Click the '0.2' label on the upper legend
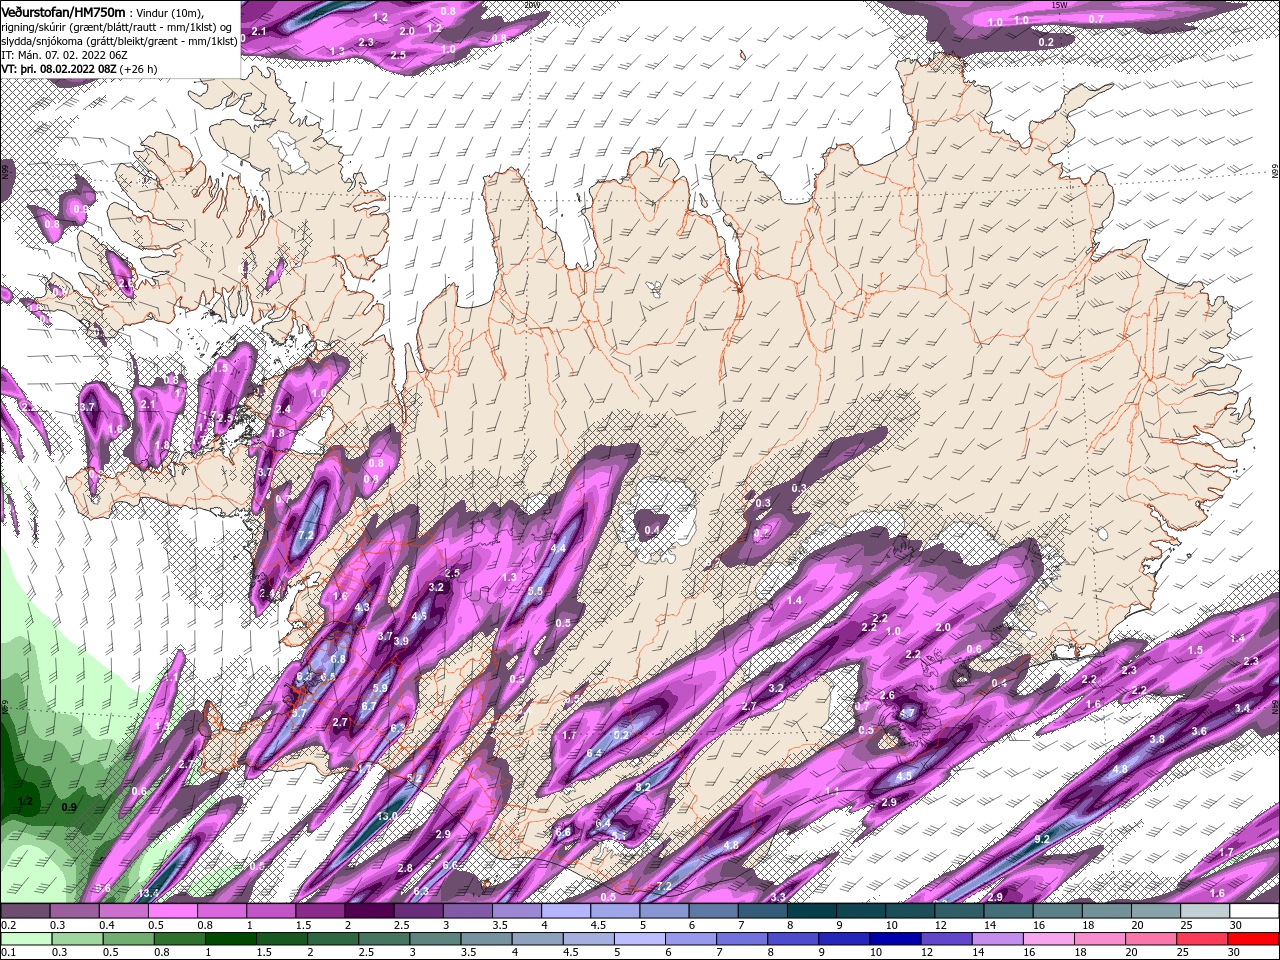The image size is (1280, 960). [9, 925]
